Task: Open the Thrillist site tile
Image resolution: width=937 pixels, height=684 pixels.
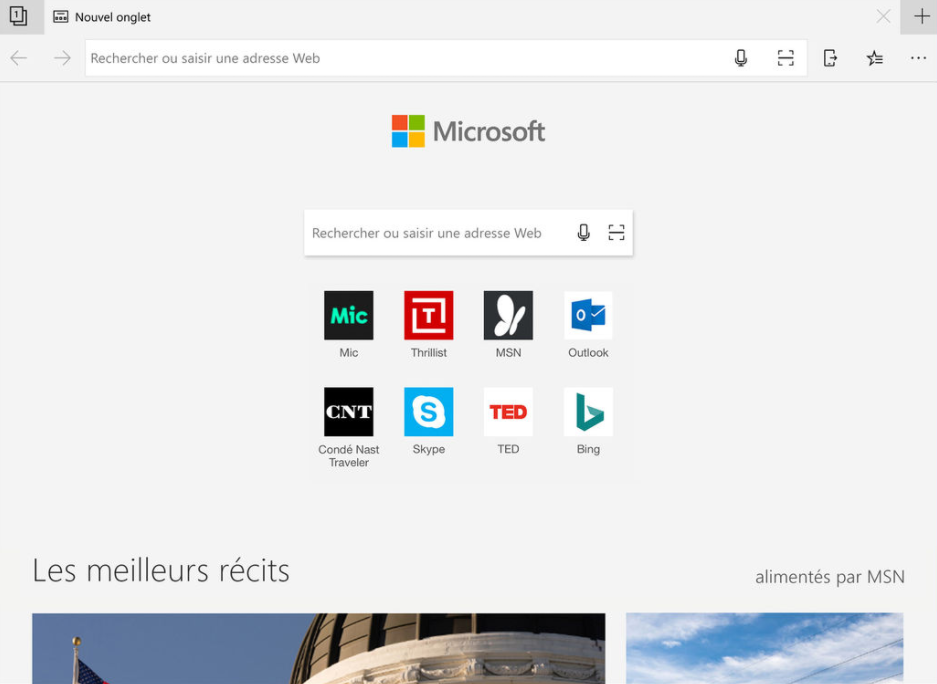Action: click(428, 315)
